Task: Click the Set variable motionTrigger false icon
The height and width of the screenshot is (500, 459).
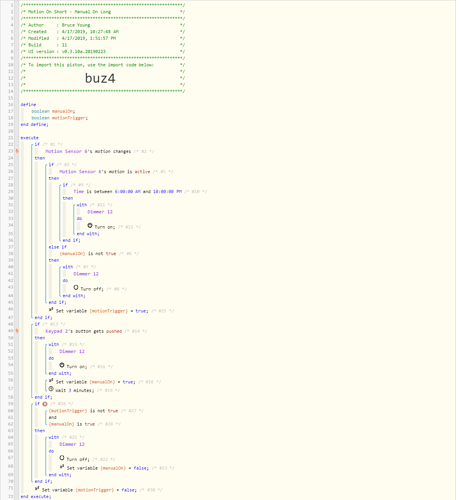Action: click(37, 489)
